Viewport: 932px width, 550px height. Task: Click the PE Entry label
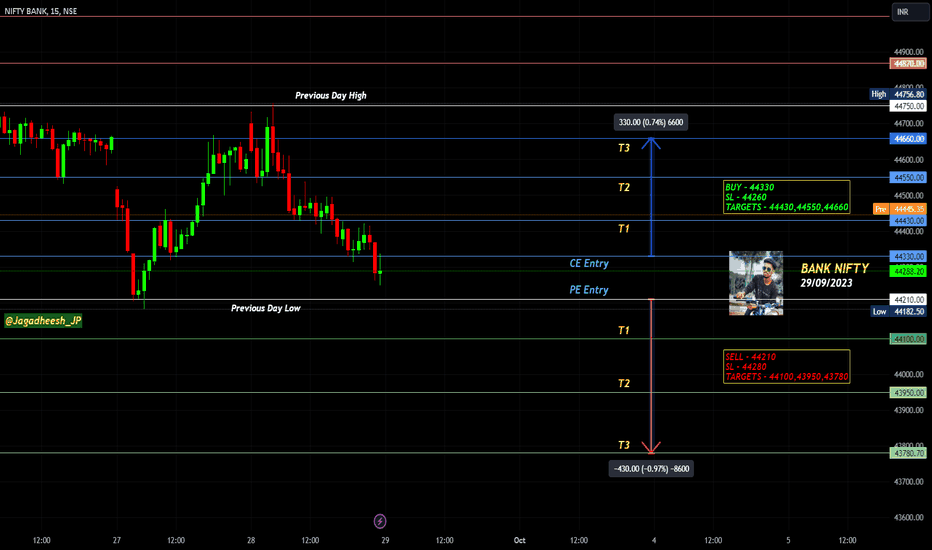(x=589, y=290)
